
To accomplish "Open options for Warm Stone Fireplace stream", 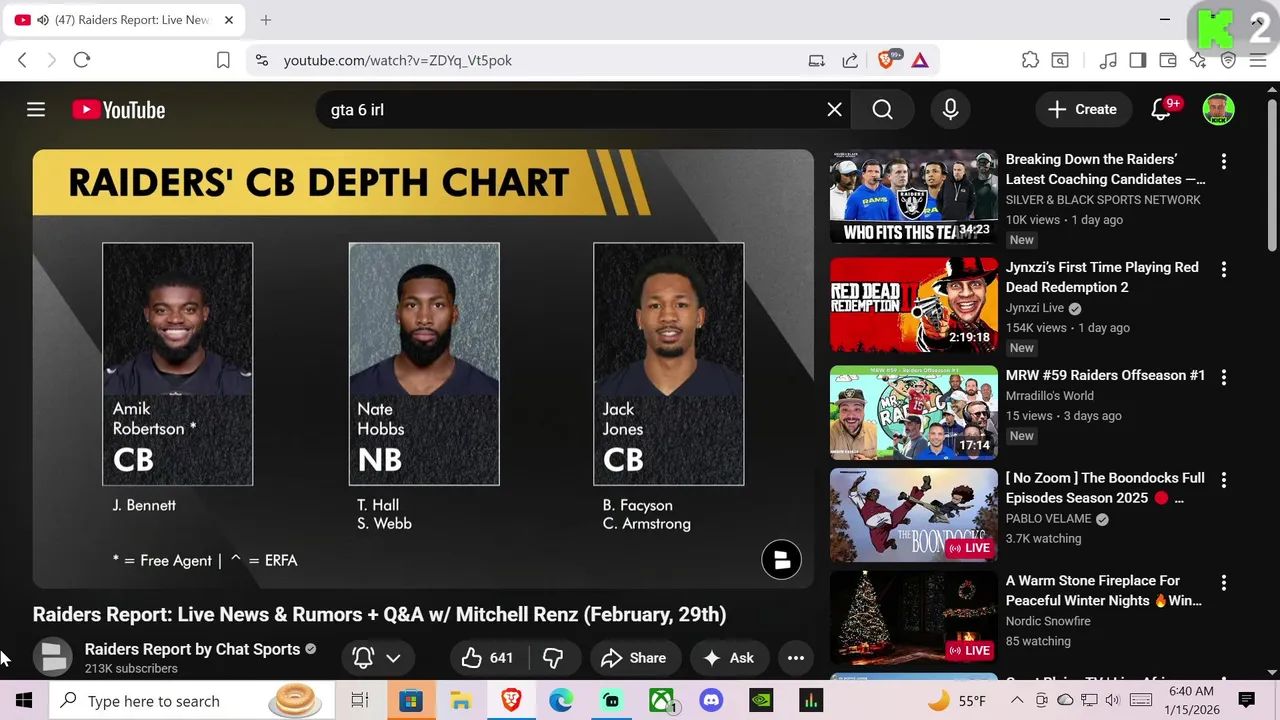I will click(1223, 583).
